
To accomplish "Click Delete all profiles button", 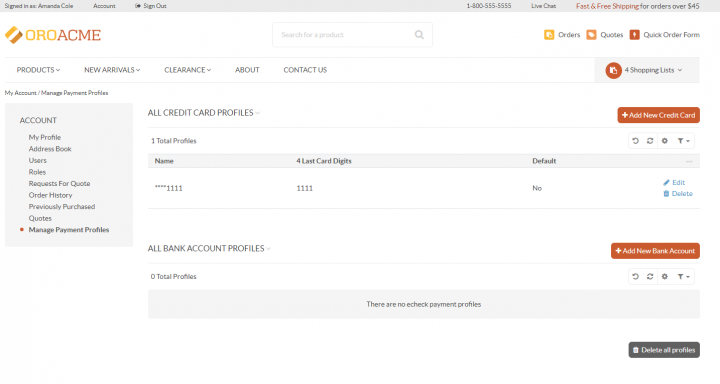I will point(664,350).
